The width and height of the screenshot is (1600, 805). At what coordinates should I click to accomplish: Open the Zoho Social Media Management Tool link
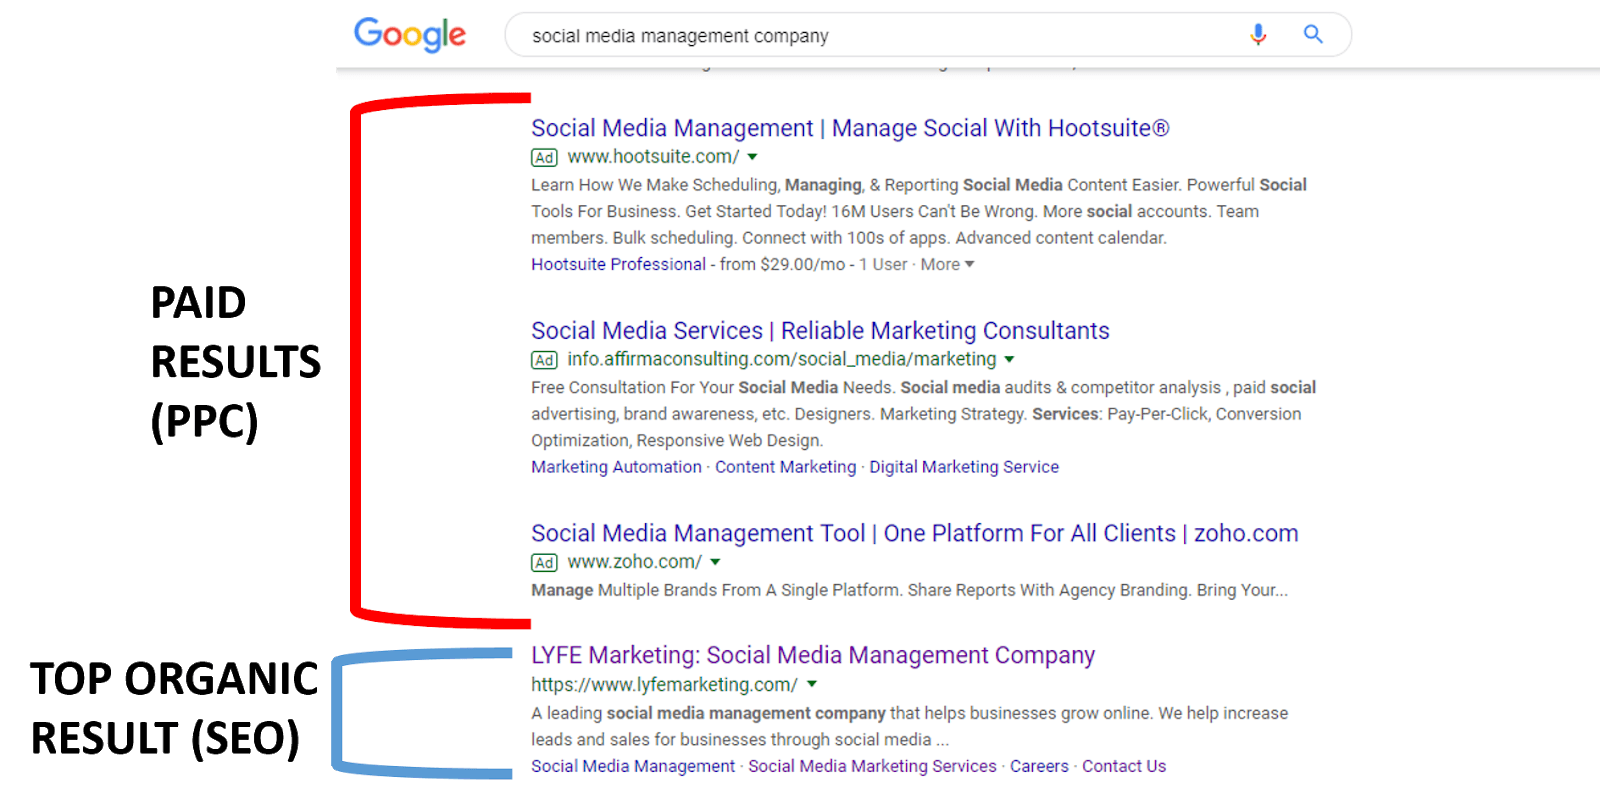pos(914,533)
